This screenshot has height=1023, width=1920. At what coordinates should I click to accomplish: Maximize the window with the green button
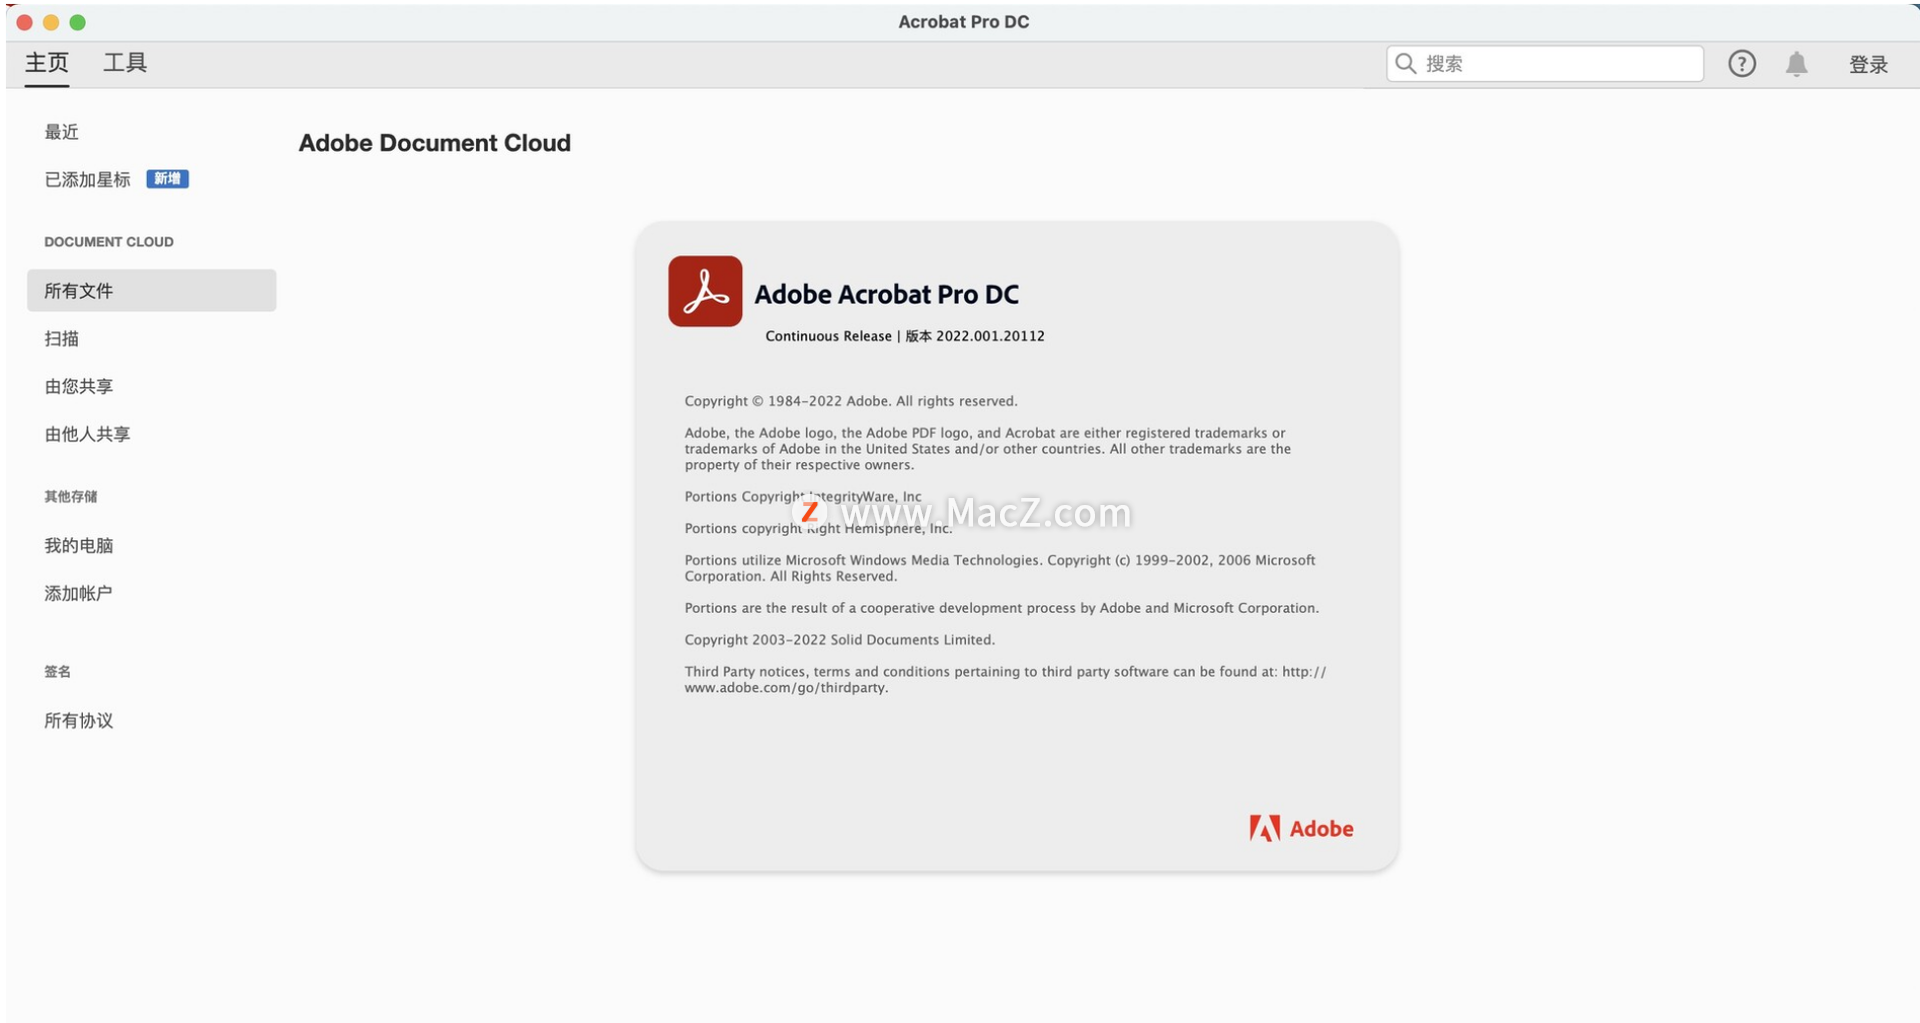pos(77,22)
